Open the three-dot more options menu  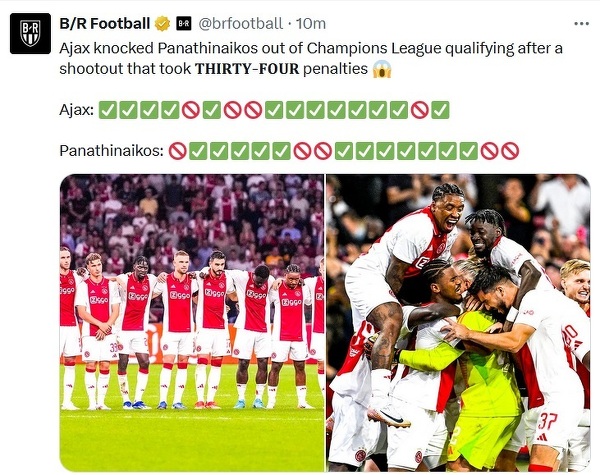pos(581,24)
